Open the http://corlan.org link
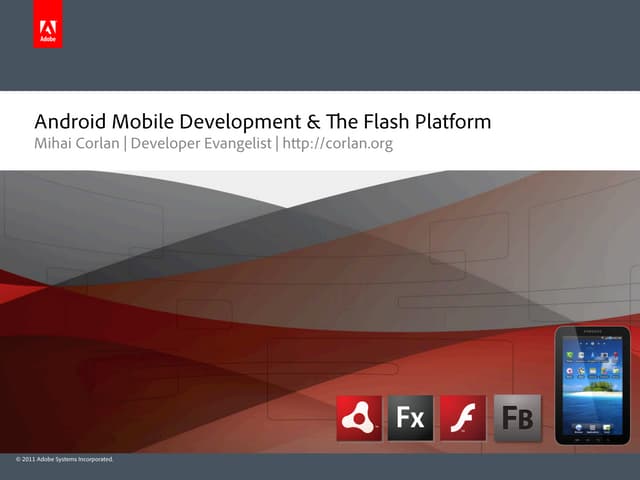The width and height of the screenshot is (640, 480). 337,145
